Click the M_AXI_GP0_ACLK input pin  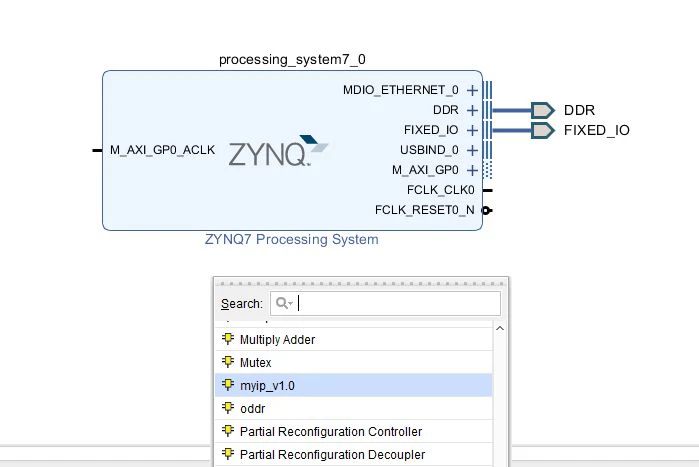coord(97,150)
